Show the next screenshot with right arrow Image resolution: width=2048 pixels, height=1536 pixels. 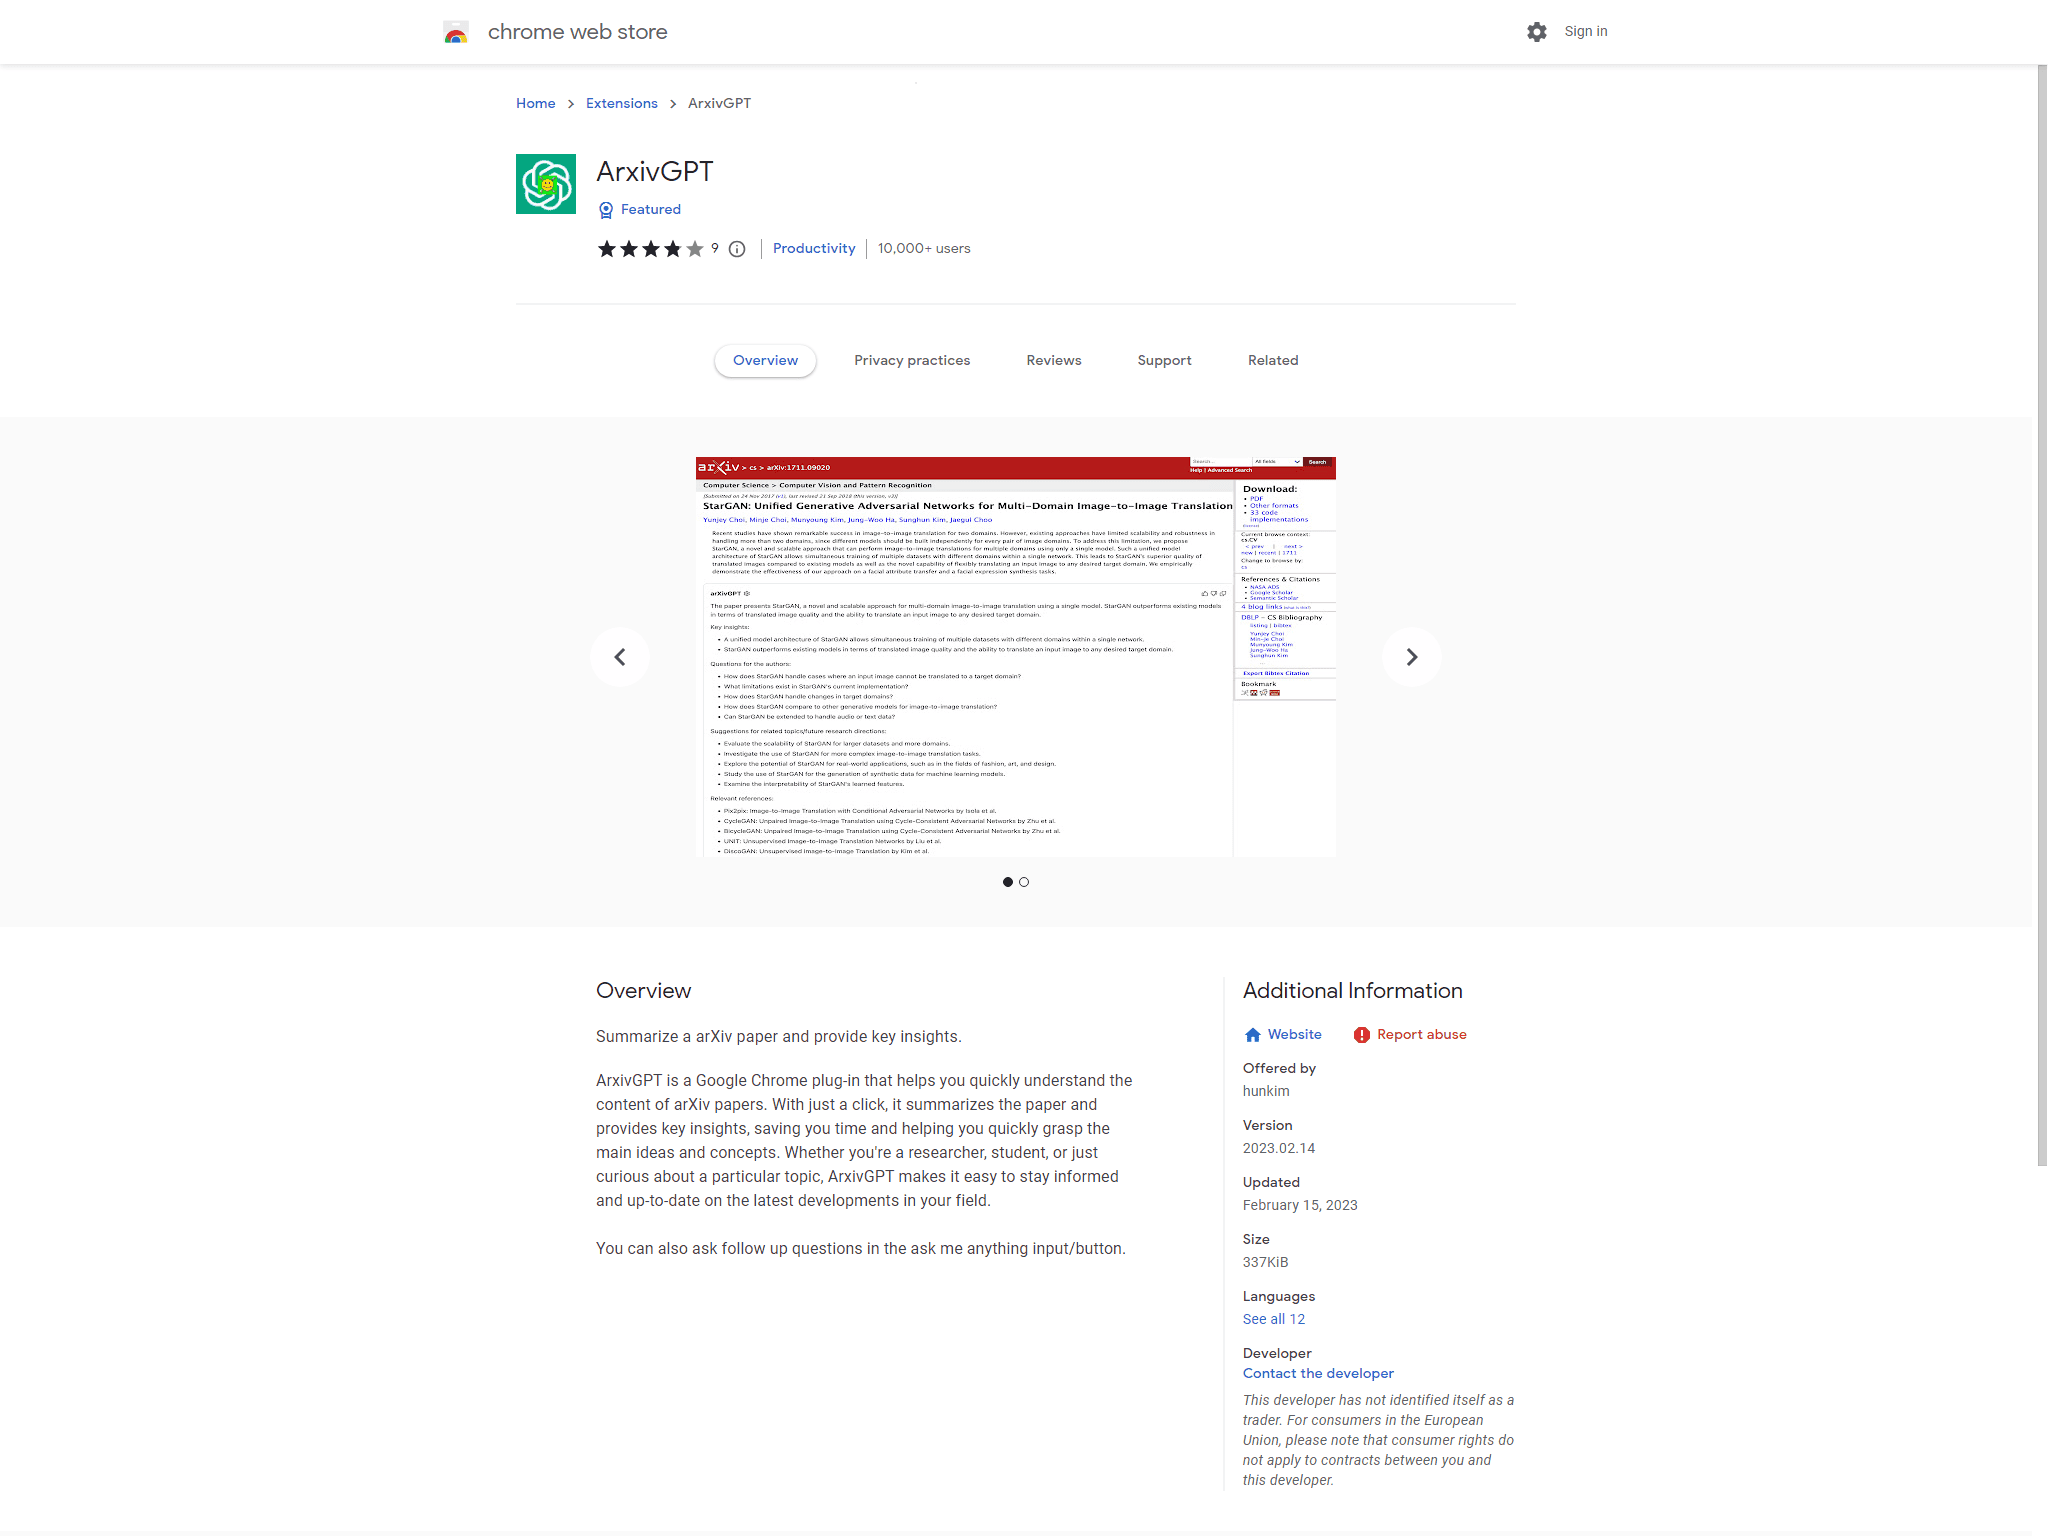coord(1412,657)
